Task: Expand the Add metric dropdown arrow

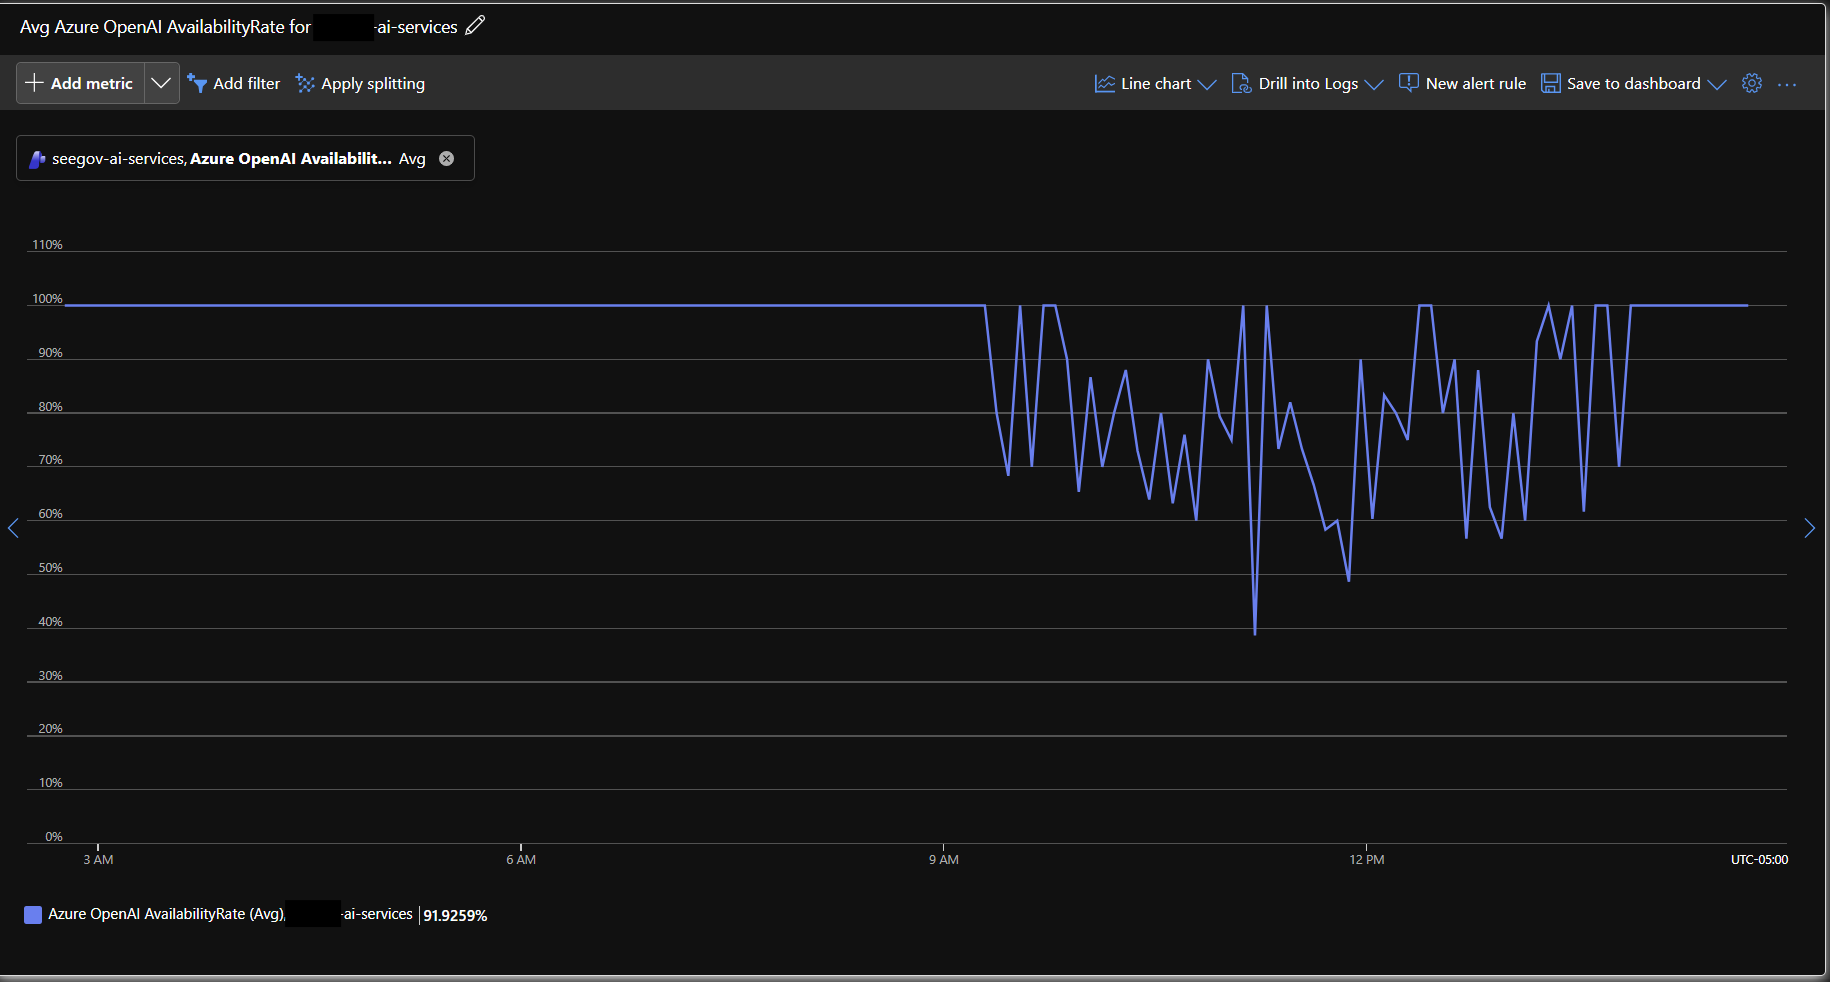Action: click(x=161, y=83)
